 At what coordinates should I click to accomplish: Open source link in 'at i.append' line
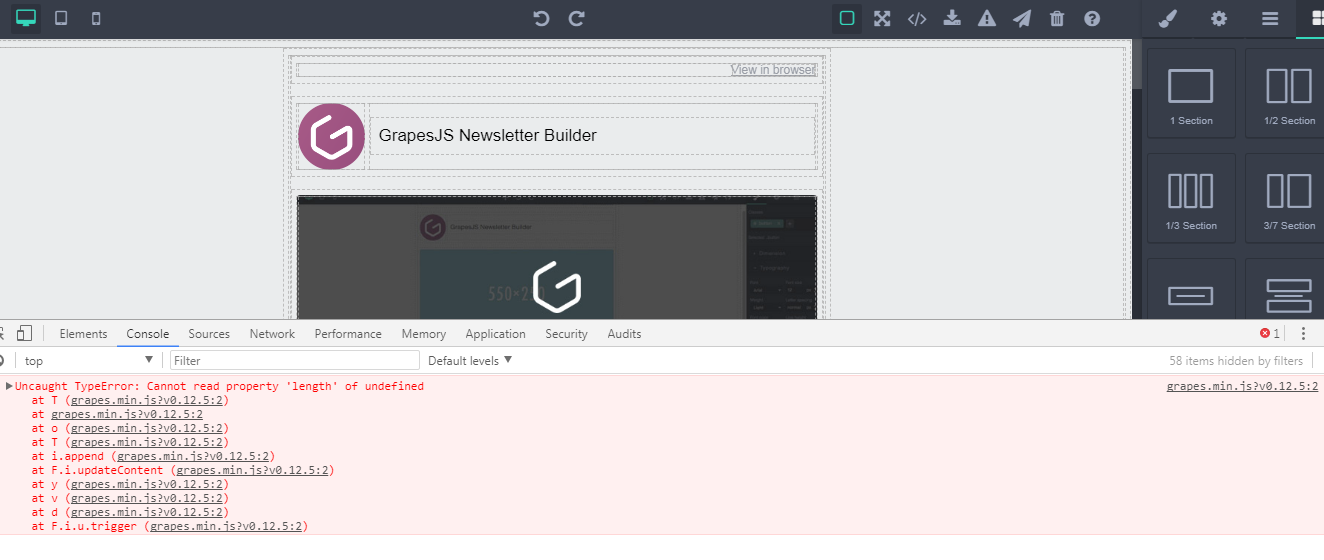[x=193, y=456]
